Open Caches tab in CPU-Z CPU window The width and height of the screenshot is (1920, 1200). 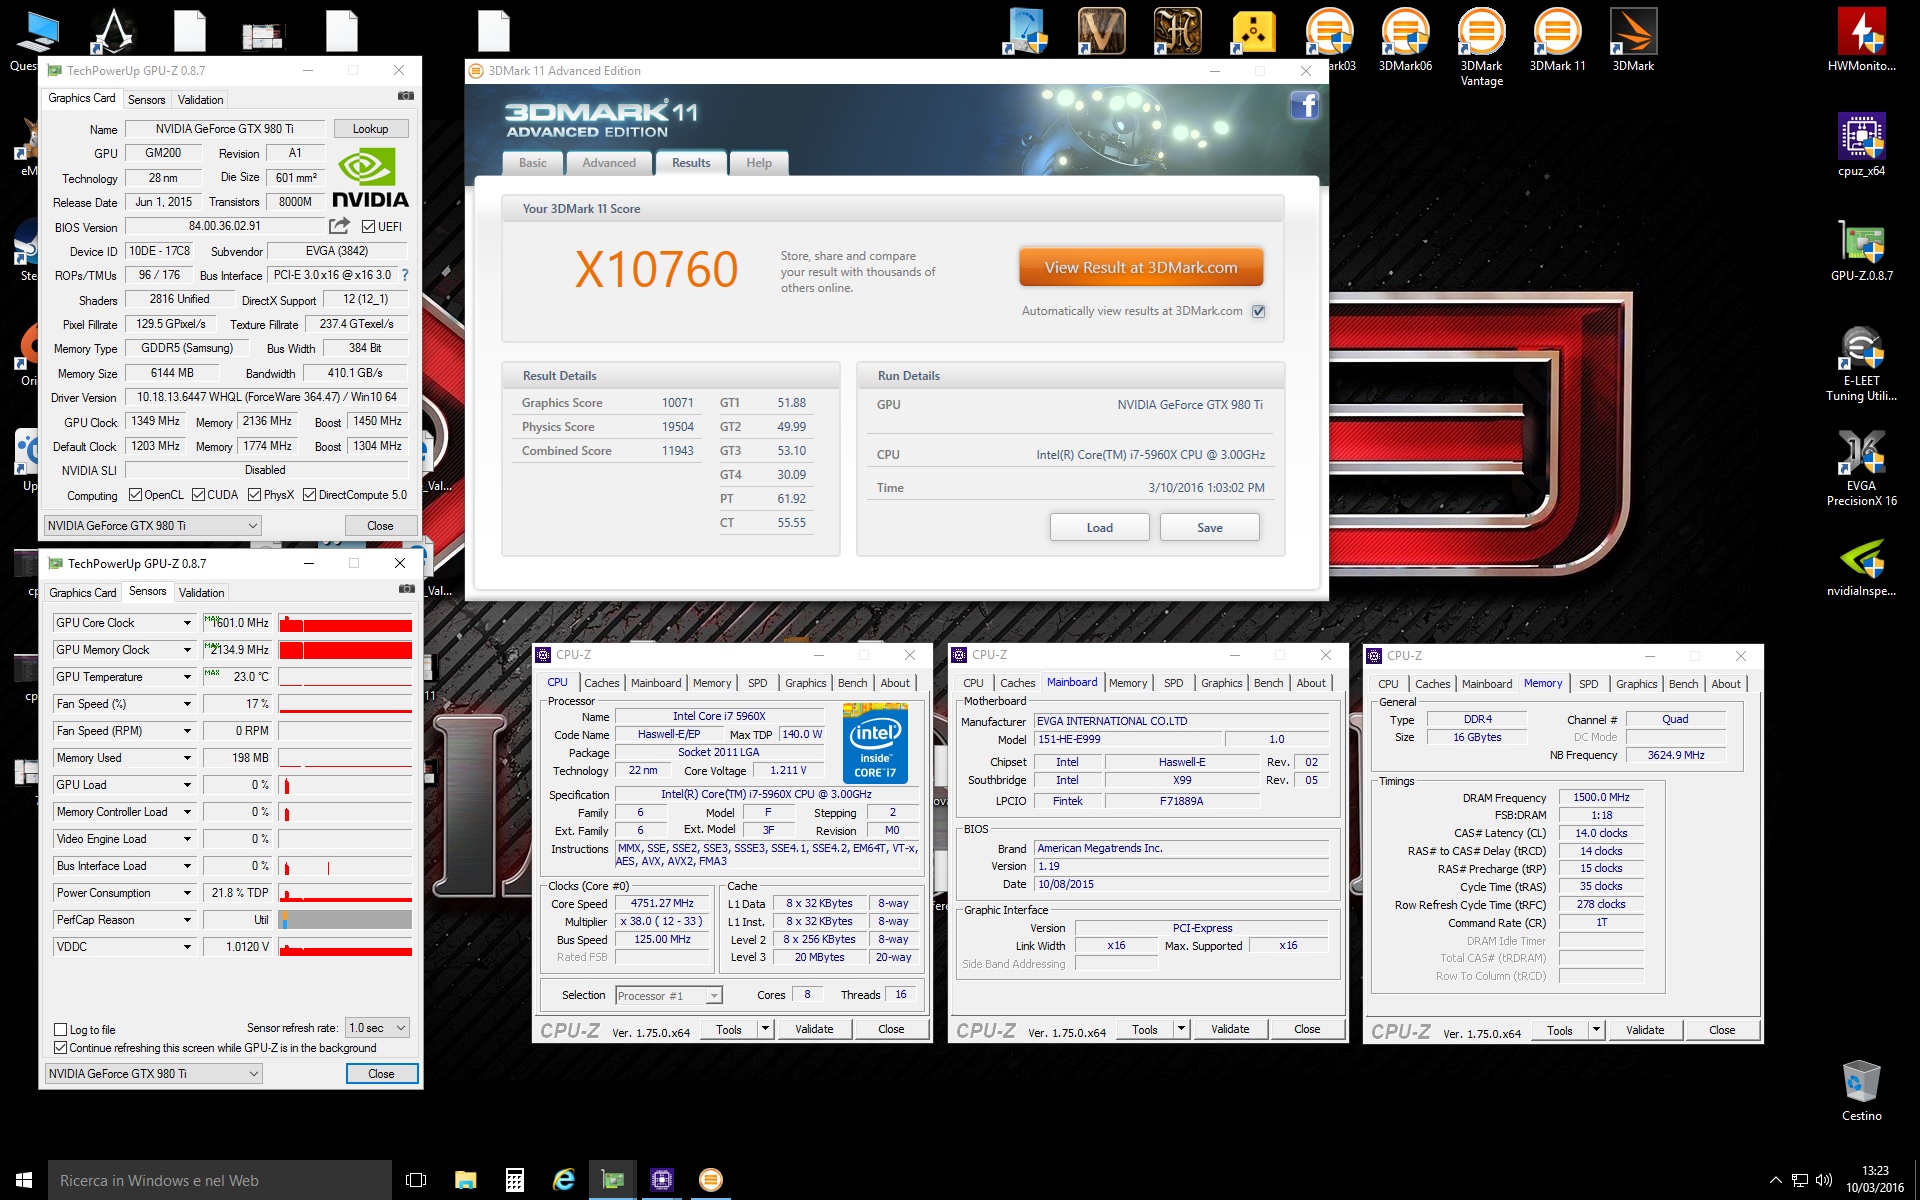coord(602,683)
